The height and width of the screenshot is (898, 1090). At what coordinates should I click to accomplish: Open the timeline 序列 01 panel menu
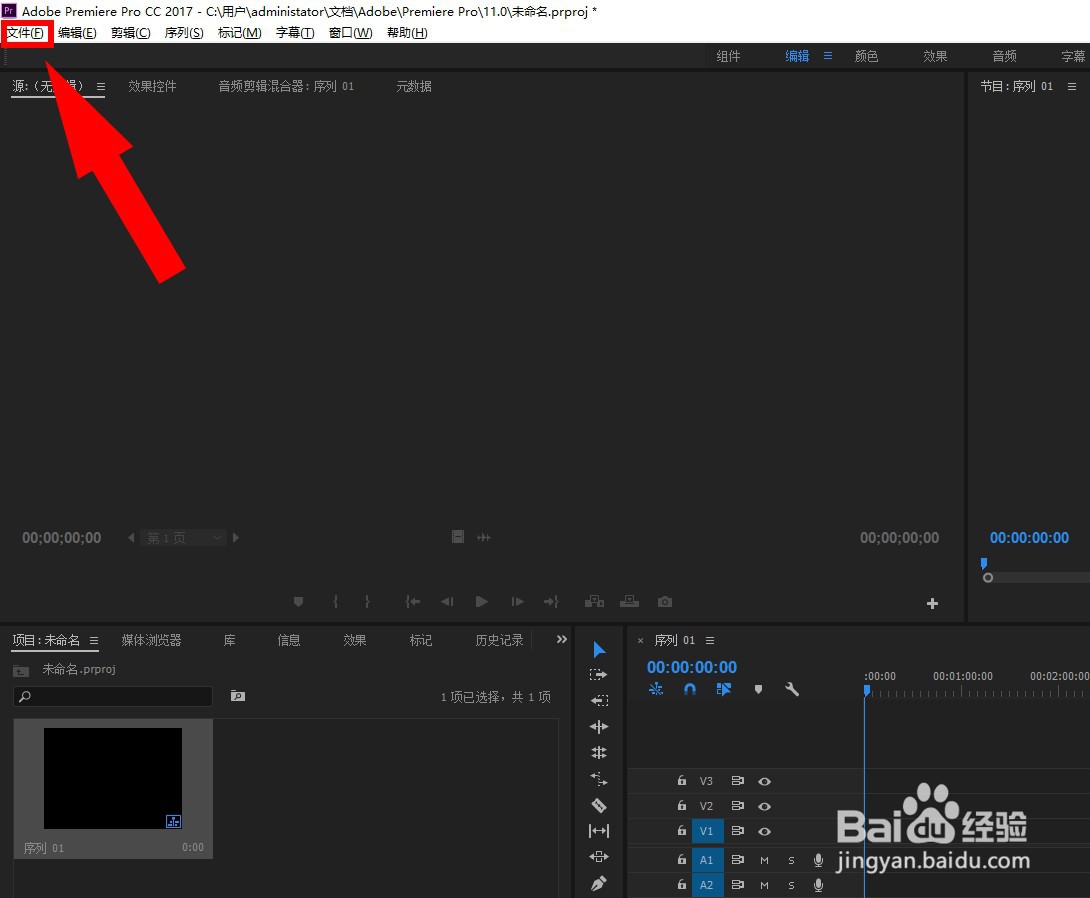(710, 641)
